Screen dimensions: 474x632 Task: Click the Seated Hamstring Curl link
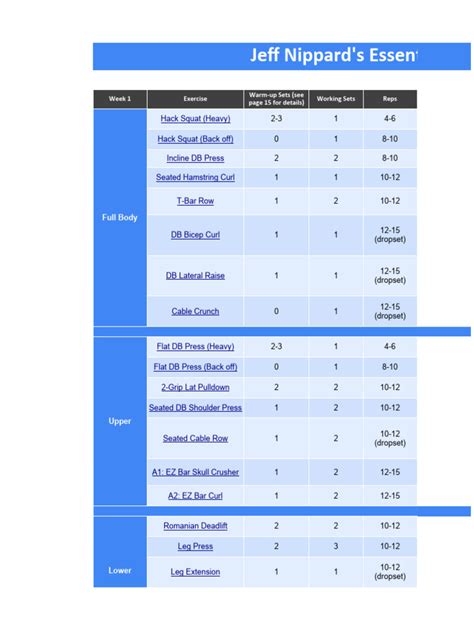tap(195, 177)
